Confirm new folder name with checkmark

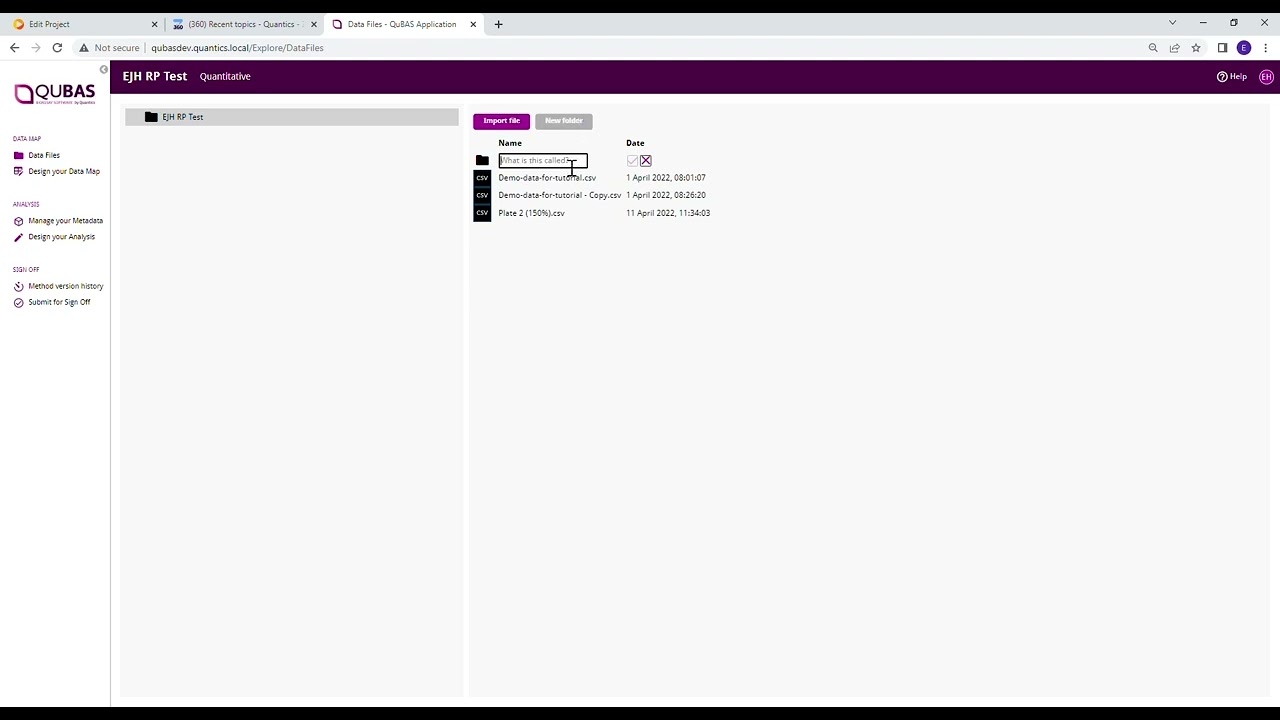632,160
